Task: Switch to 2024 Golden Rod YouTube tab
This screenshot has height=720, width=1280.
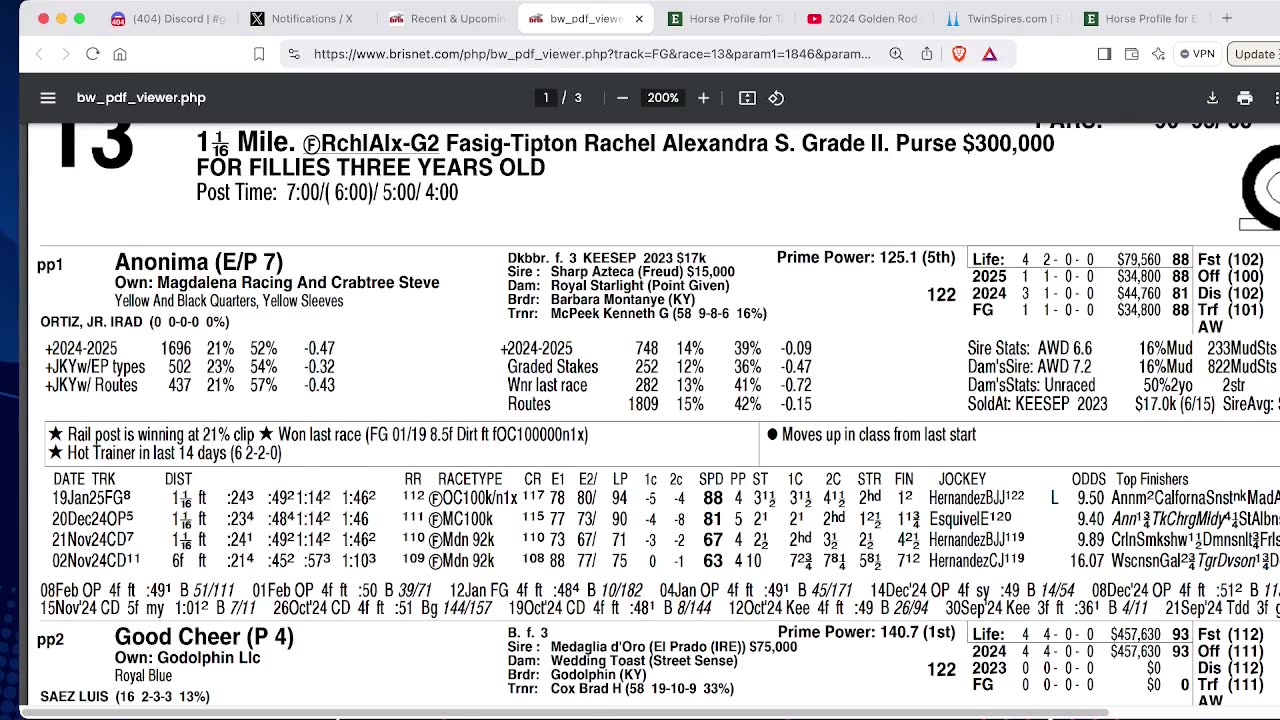Action: [x=864, y=18]
